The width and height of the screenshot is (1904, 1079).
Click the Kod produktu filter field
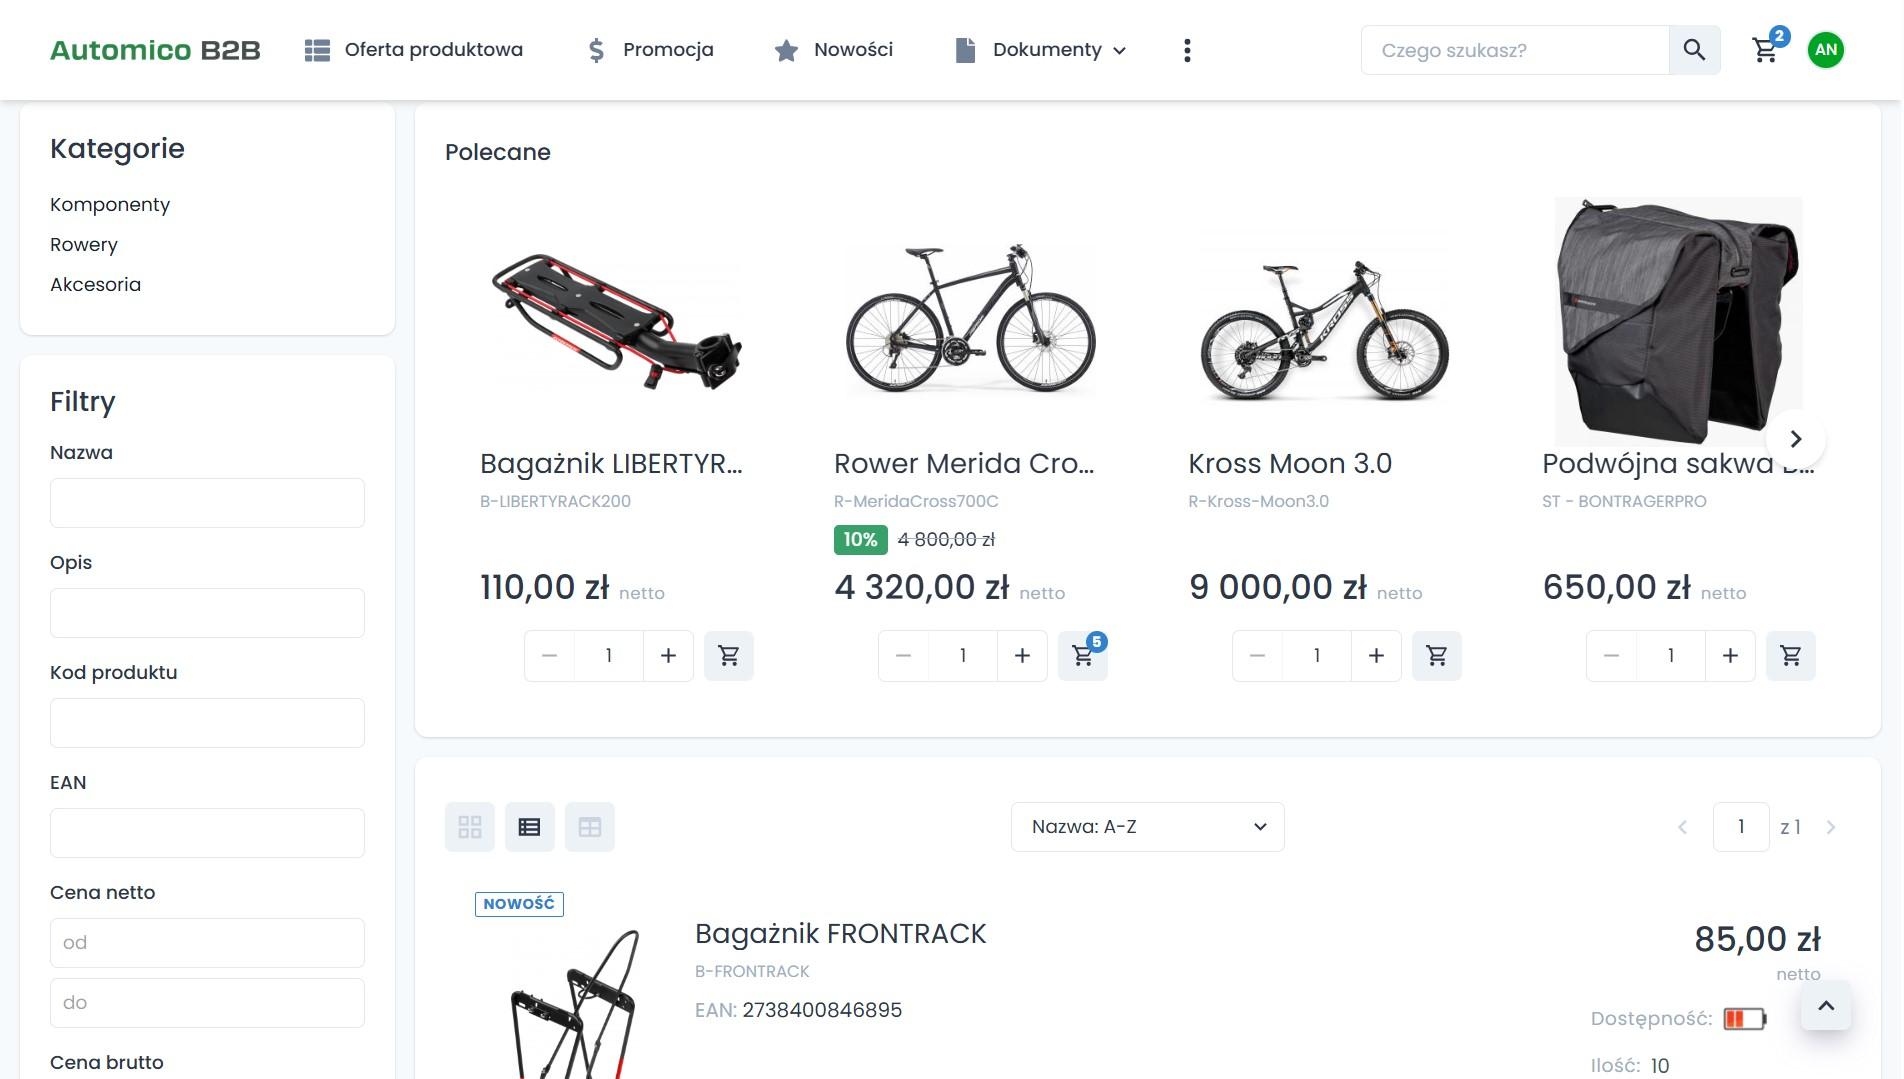(x=207, y=723)
